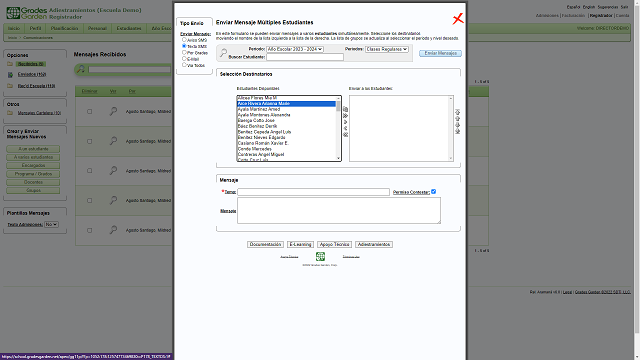View fourth received message magnifier icon
Viewport: 640px width, 360px height.
point(113,200)
